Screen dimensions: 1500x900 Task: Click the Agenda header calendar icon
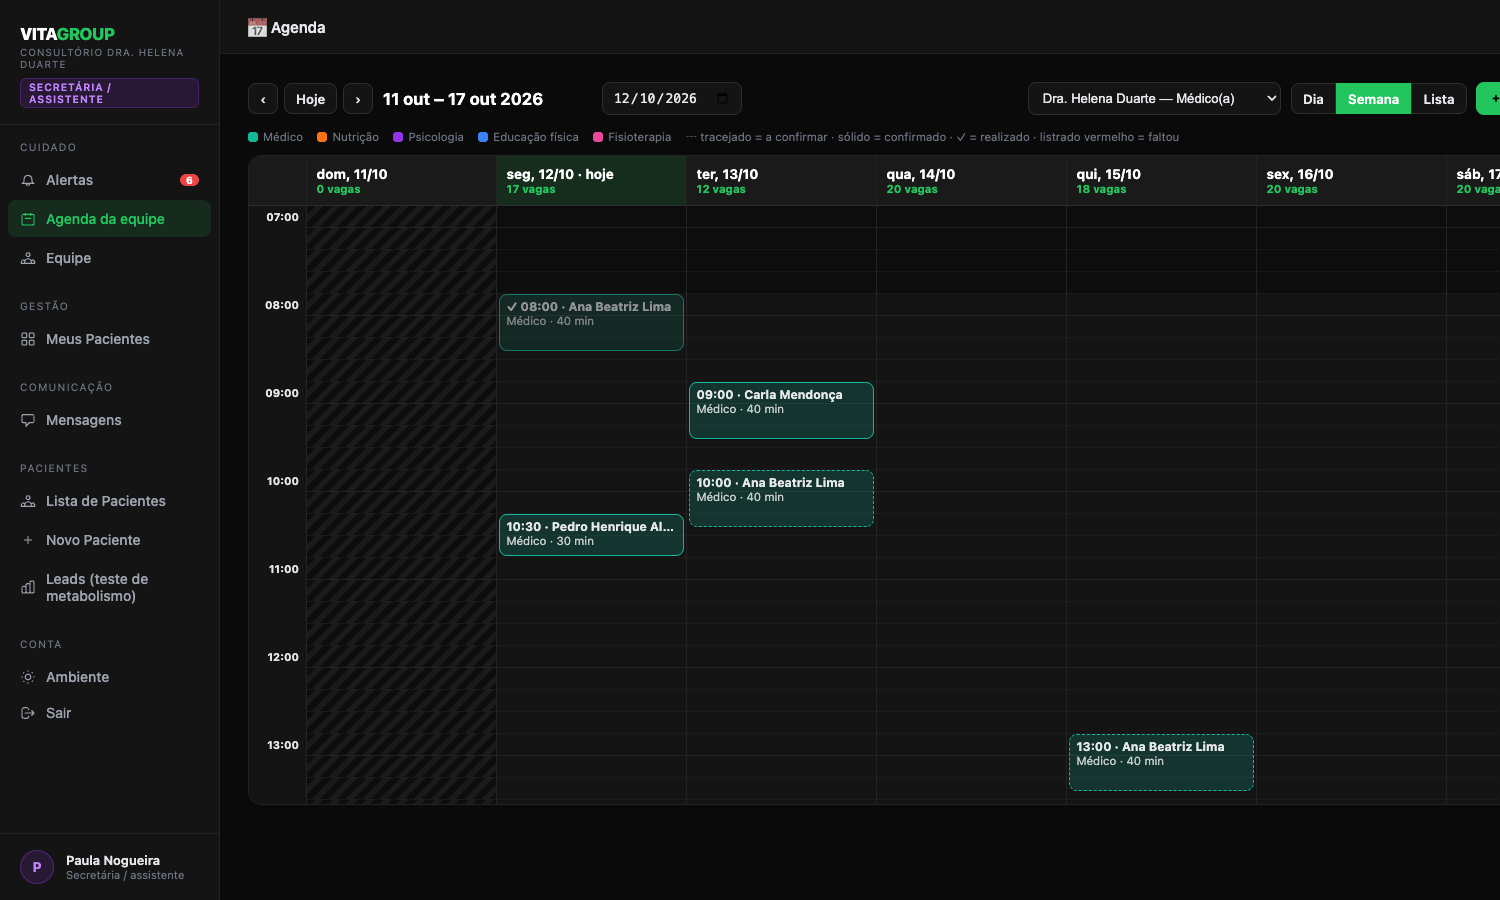click(x=257, y=28)
